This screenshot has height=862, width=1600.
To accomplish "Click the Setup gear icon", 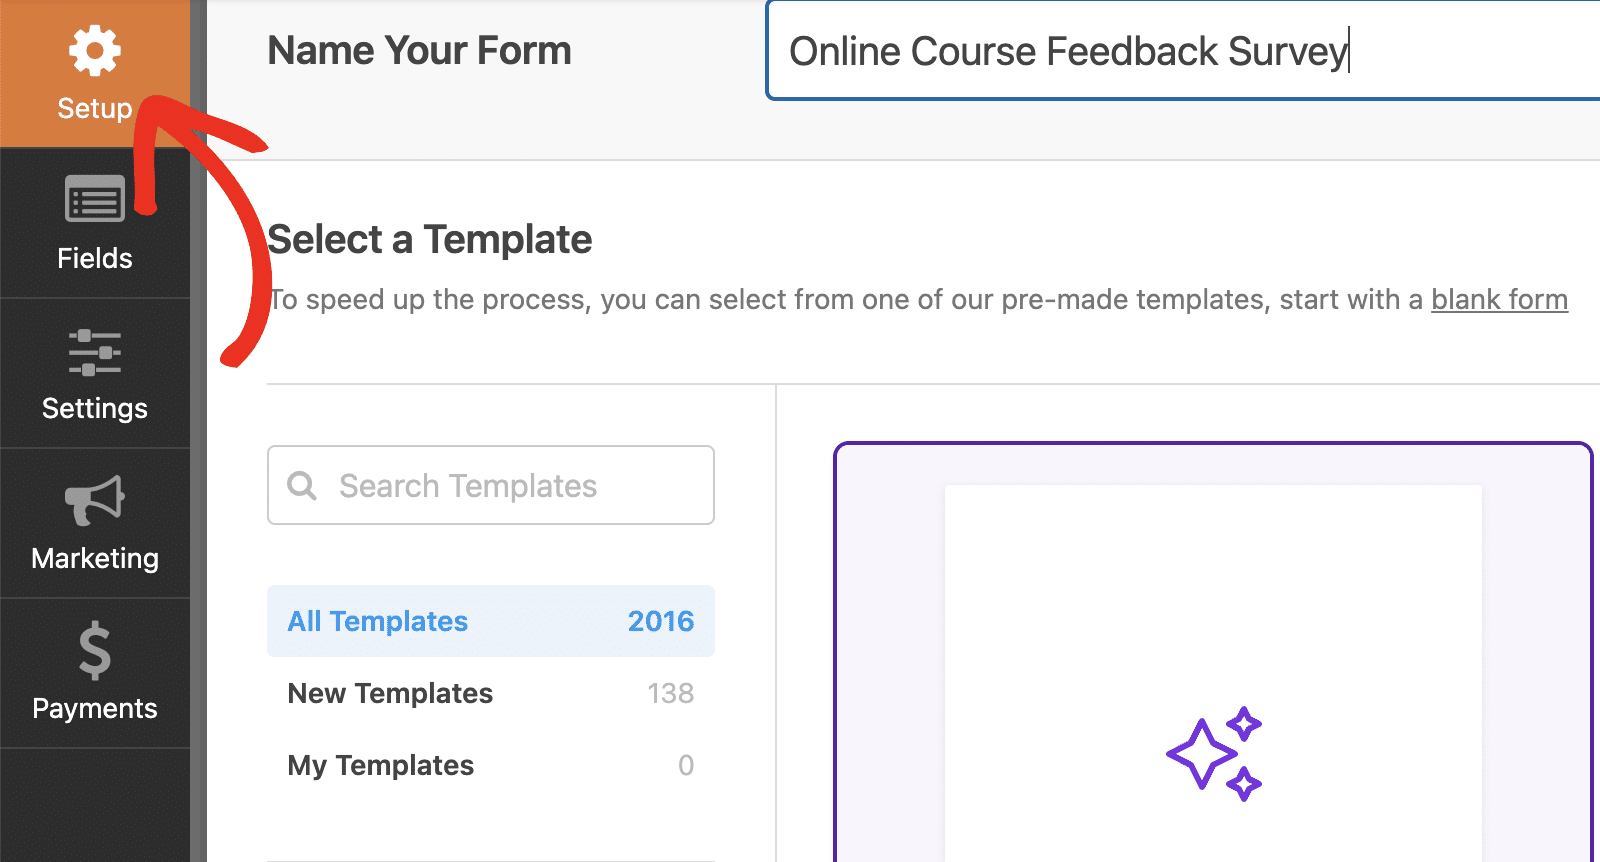I will [95, 51].
